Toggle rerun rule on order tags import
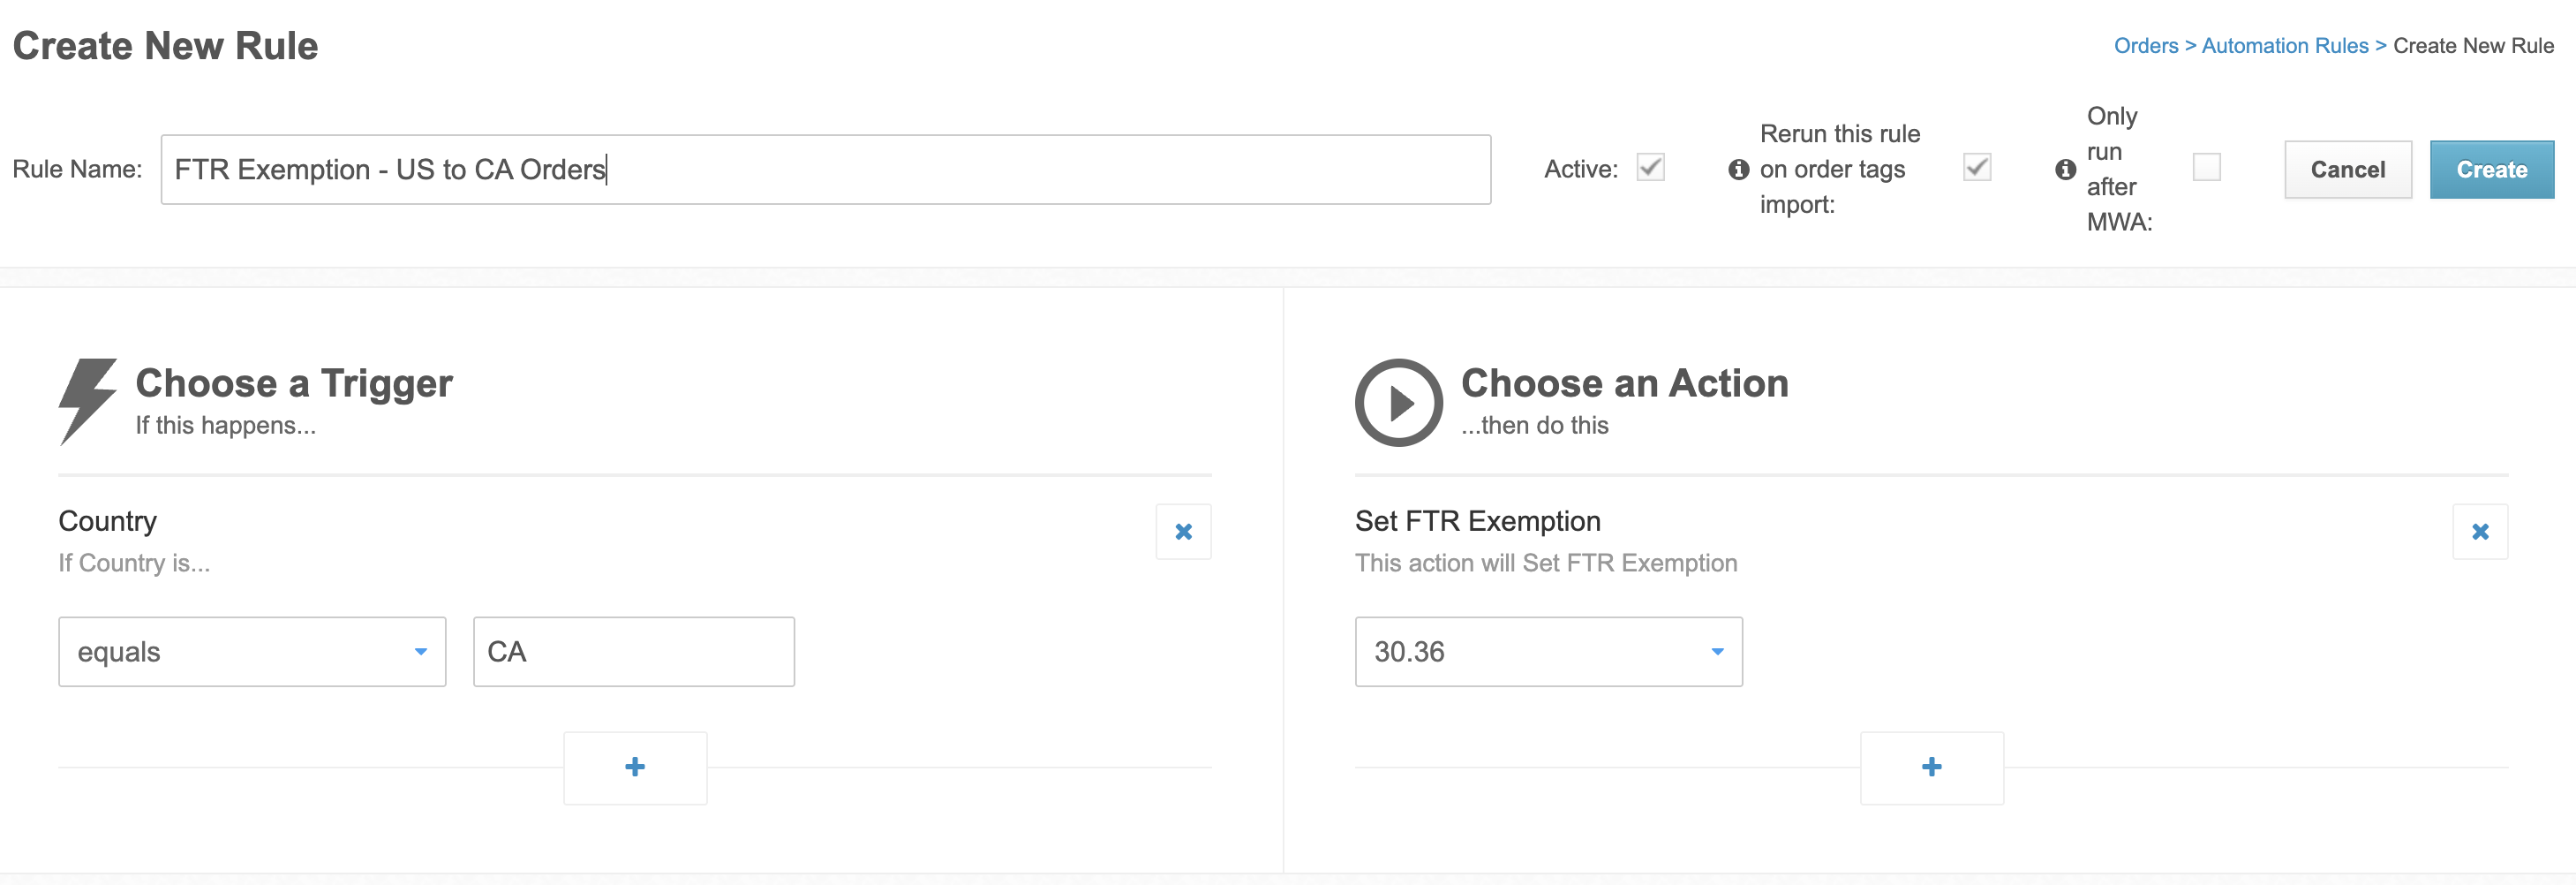Image resolution: width=2576 pixels, height=885 pixels. click(x=1977, y=167)
